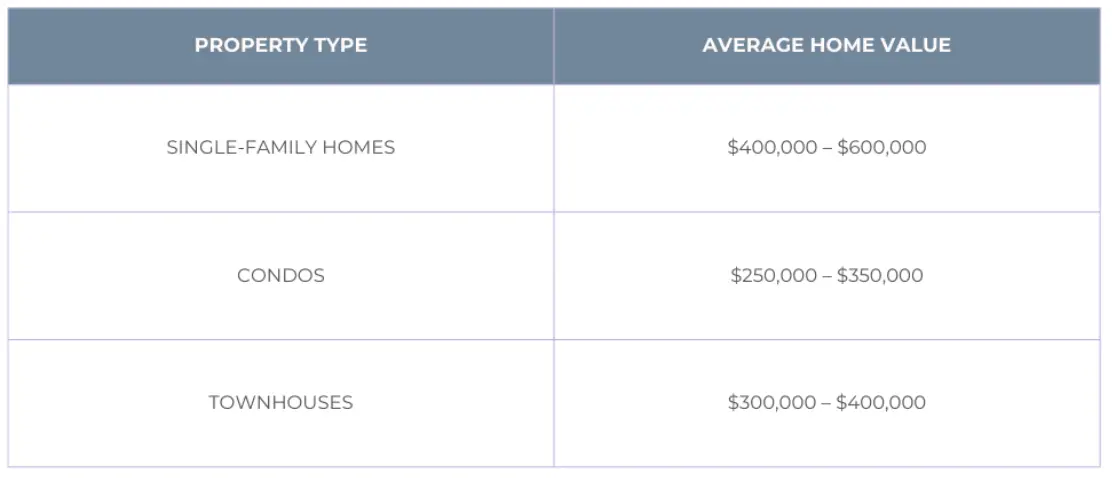The height and width of the screenshot is (478, 1112).
Task: Click the dash between $250,000 and $350,000
Action: point(827,276)
